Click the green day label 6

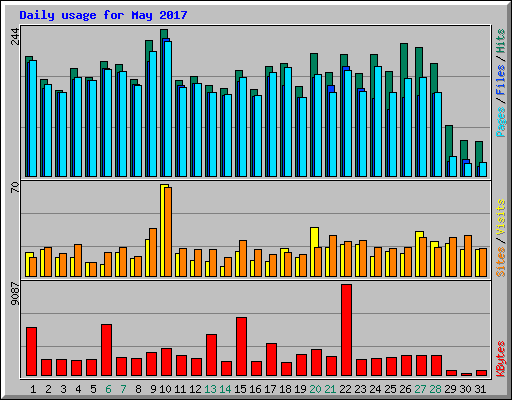pyautogui.click(x=108, y=389)
